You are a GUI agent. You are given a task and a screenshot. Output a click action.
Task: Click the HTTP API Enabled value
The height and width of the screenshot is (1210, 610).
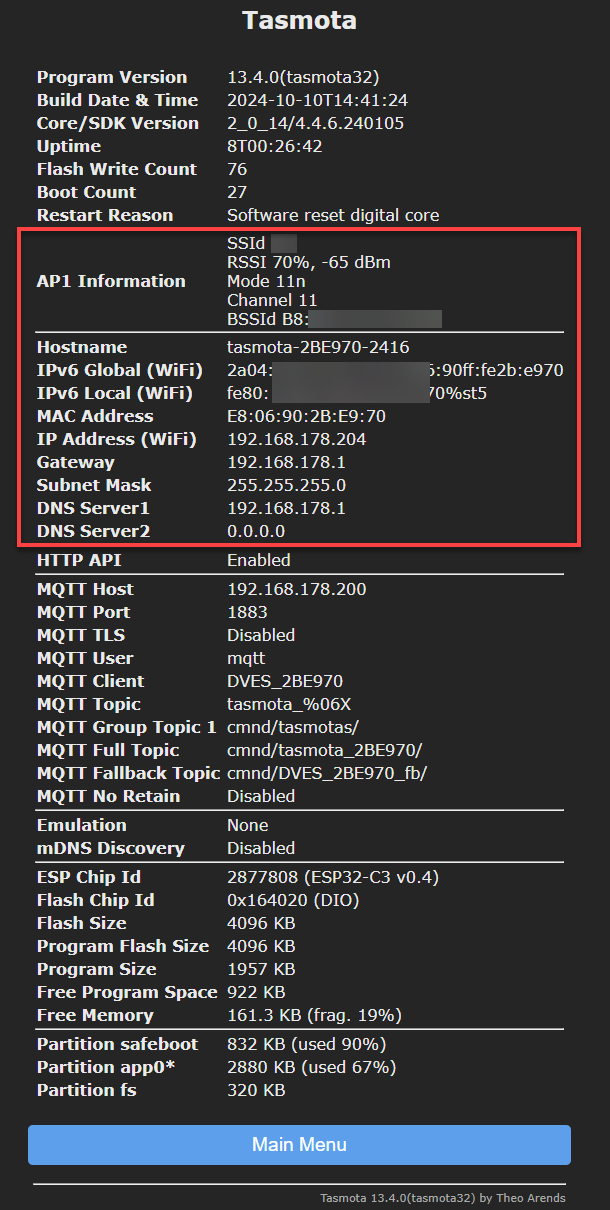[x=258, y=560]
